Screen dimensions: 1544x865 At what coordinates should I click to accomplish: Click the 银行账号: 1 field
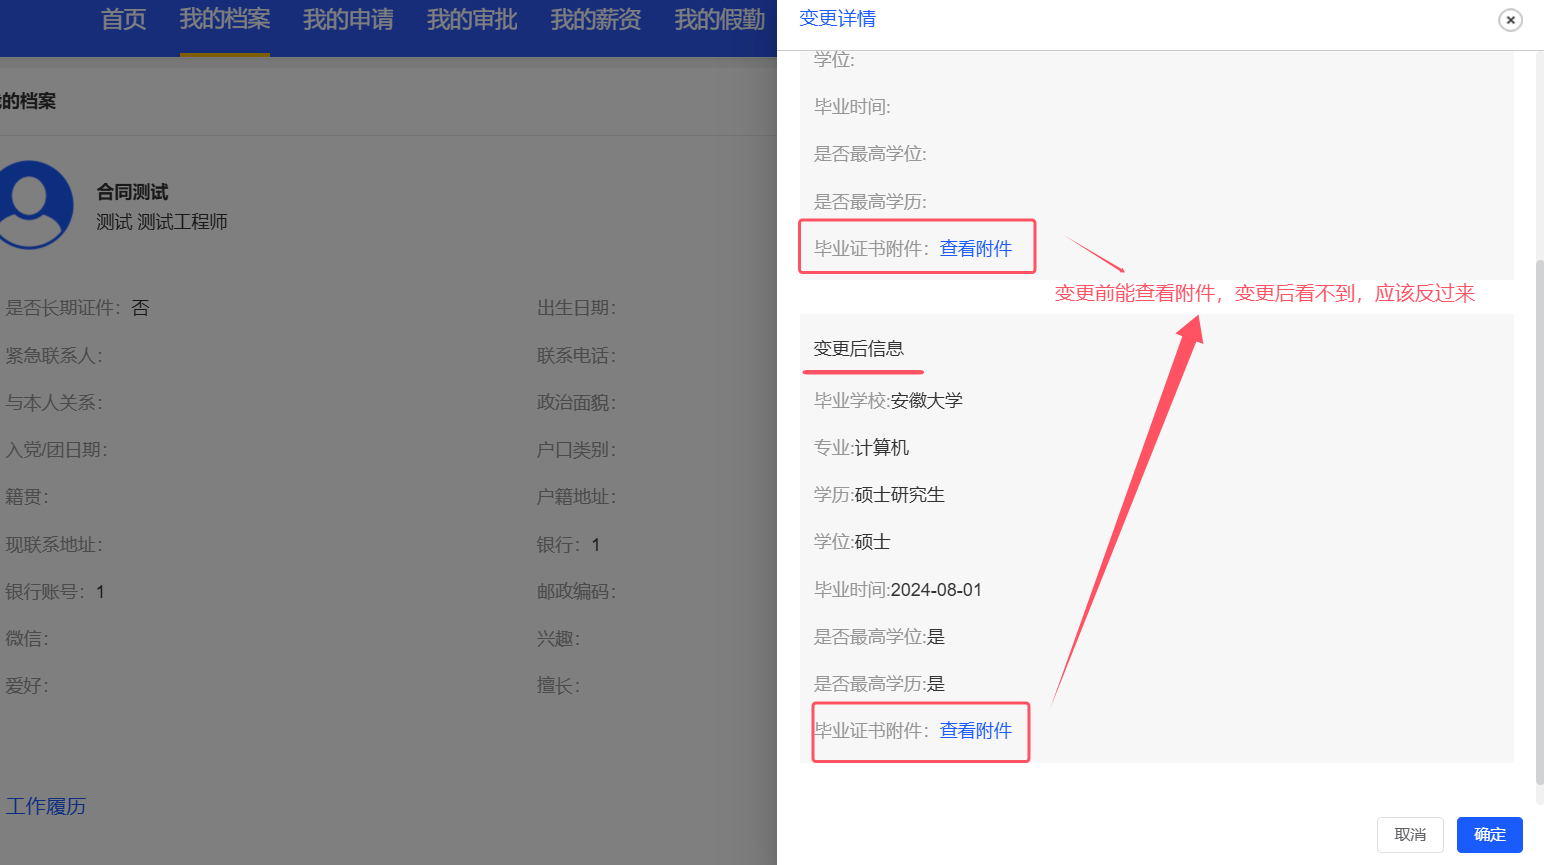pyautogui.click(x=55, y=592)
